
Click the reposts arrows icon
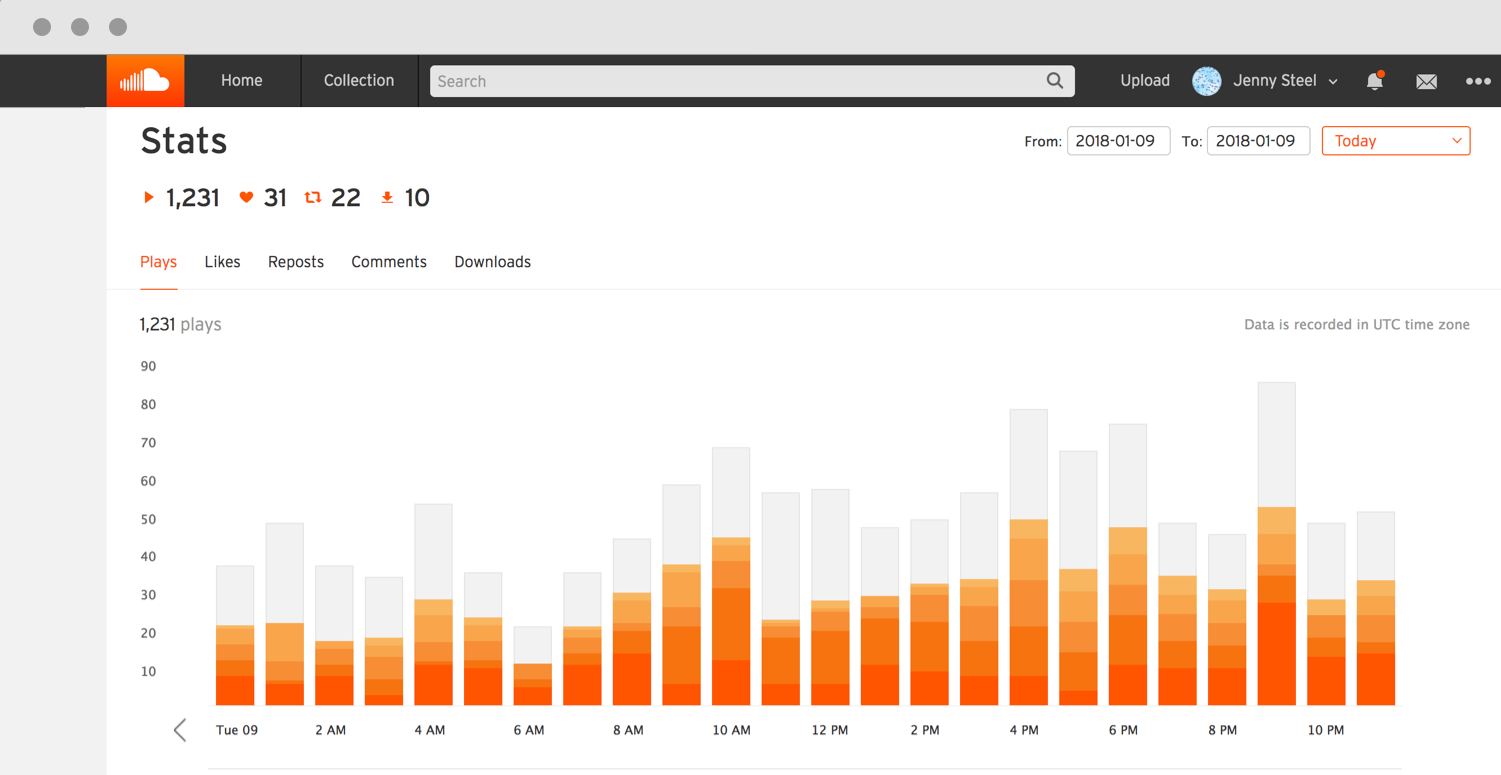[x=313, y=198]
